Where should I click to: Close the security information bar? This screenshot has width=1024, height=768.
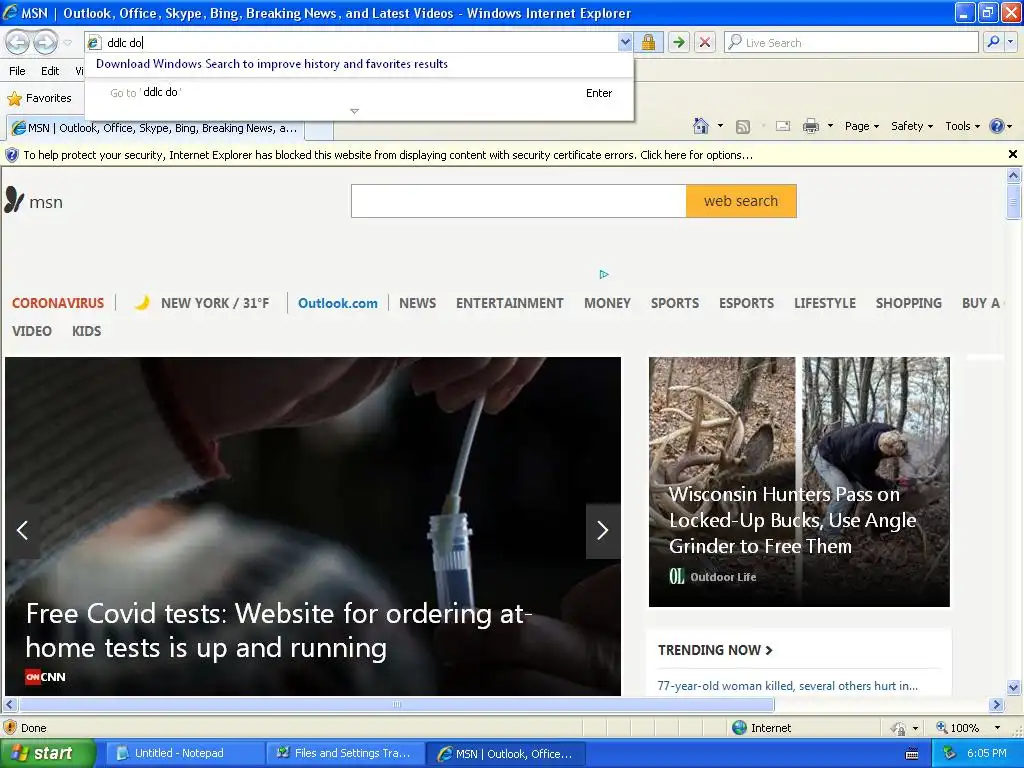click(1013, 154)
